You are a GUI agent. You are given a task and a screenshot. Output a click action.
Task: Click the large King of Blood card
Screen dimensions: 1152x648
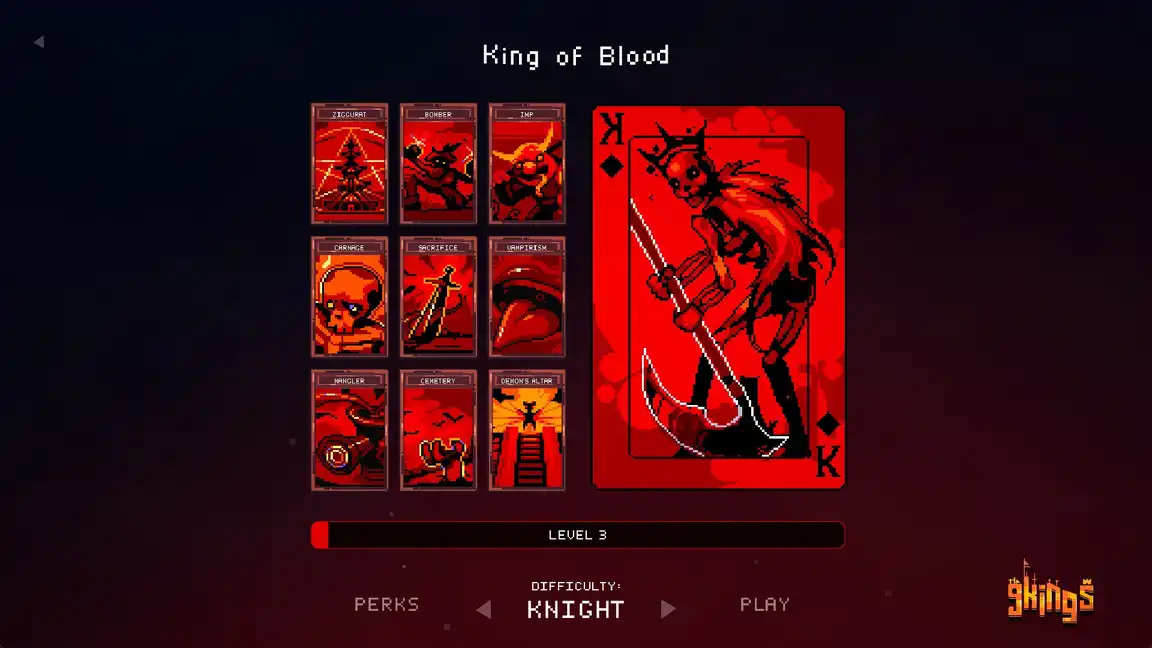pyautogui.click(x=719, y=298)
